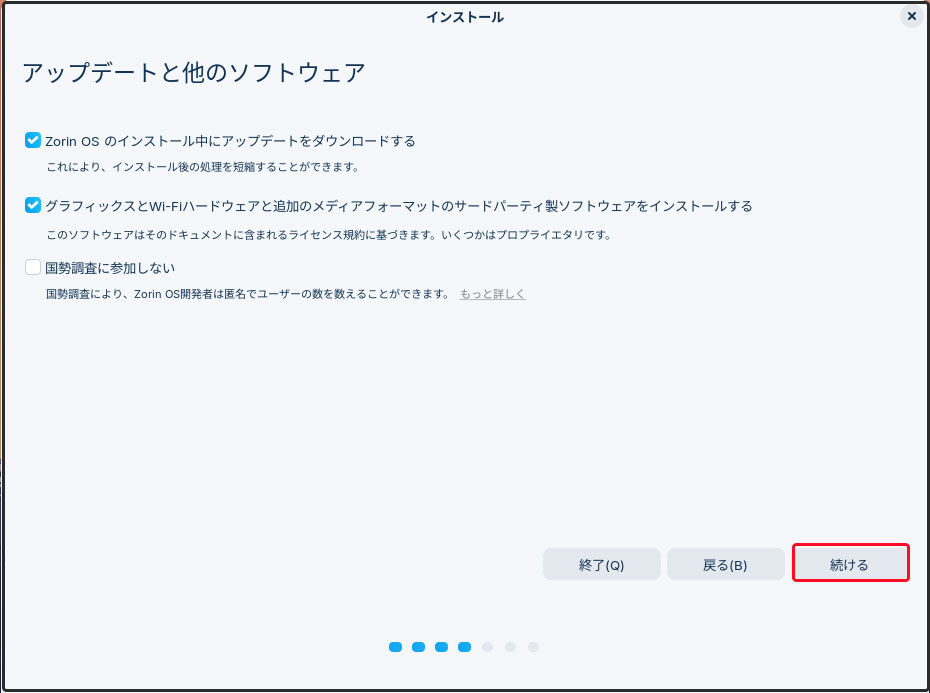This screenshot has width=930, height=693.
Task: Go back with the 戻る(B) button
Action: click(x=725, y=564)
